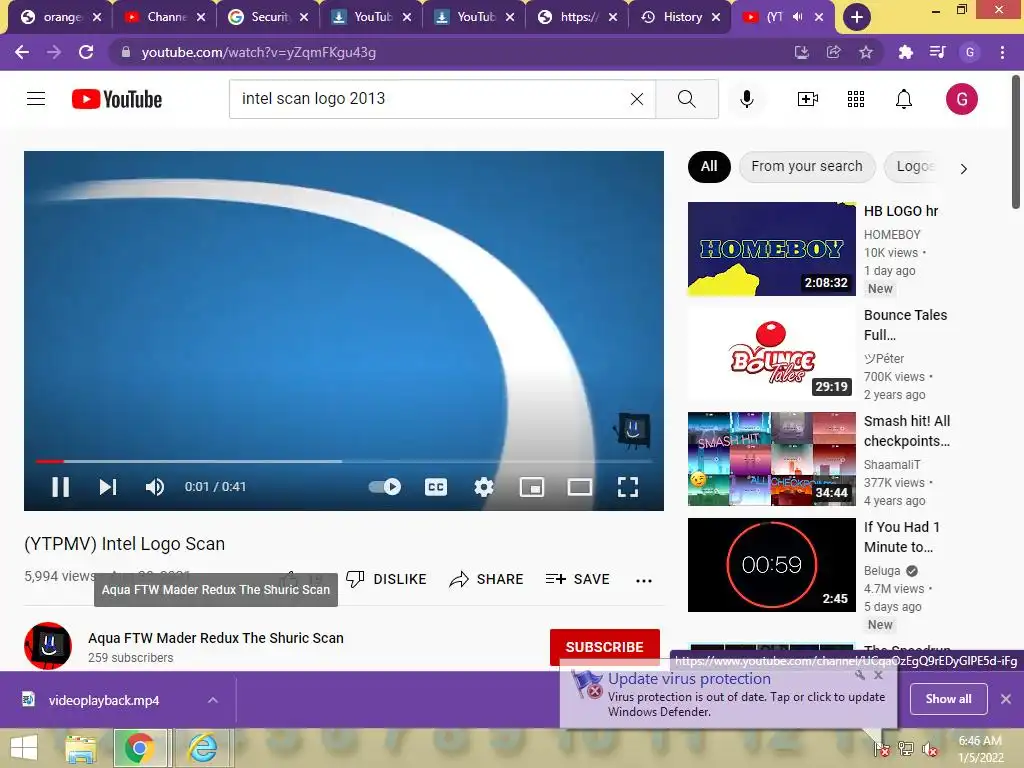Seek on the video progress bar
This screenshot has width=1024, height=768.
[344, 461]
